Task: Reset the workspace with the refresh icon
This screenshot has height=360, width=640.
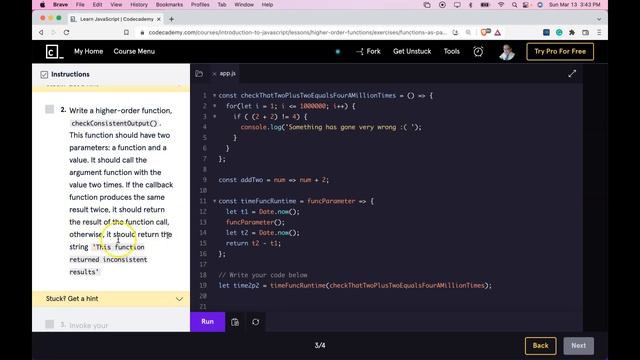Action: point(256,322)
